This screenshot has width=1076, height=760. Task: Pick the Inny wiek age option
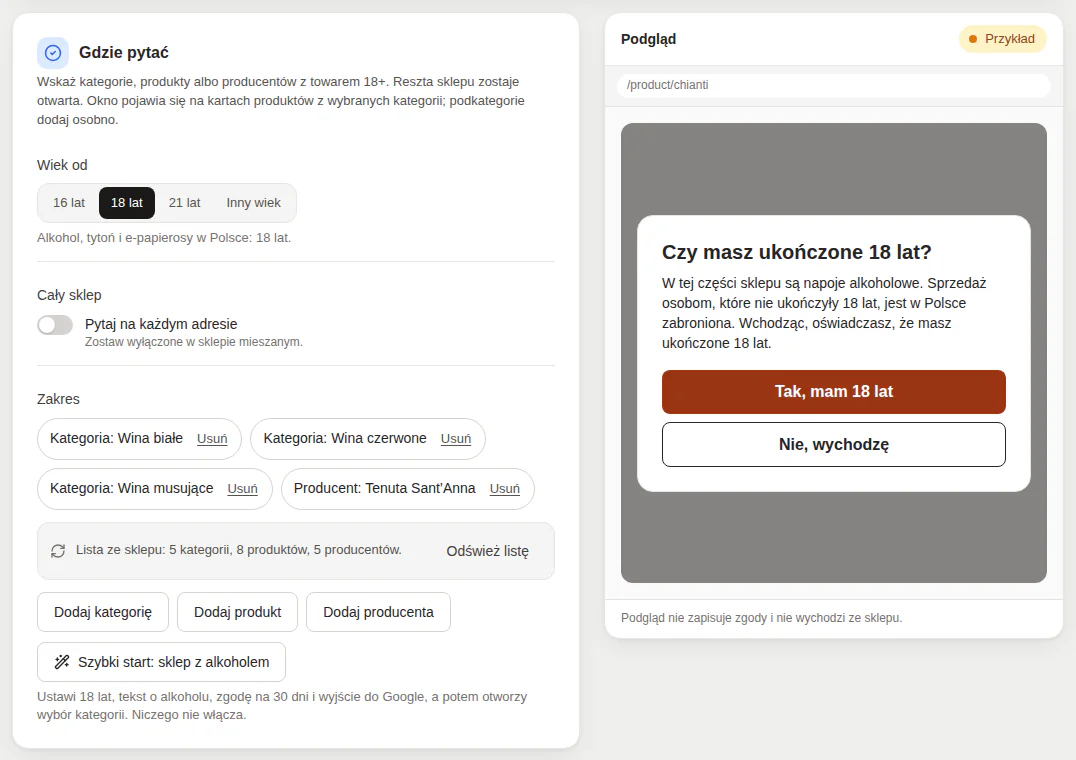click(x=253, y=203)
